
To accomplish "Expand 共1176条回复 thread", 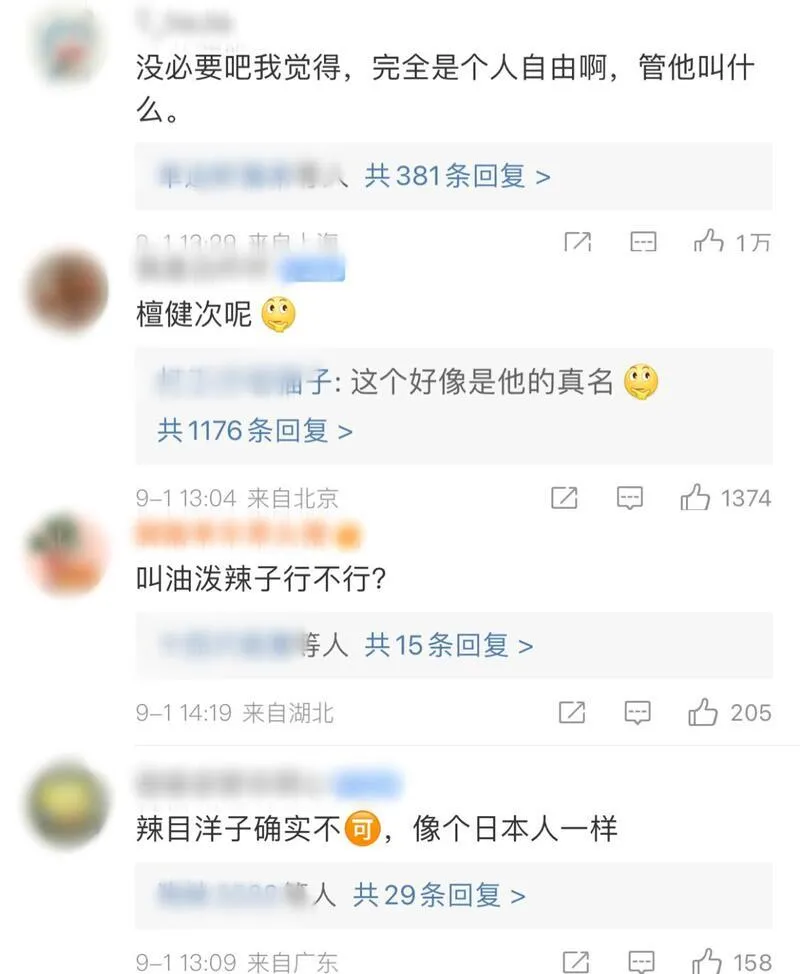I will click(255, 430).
